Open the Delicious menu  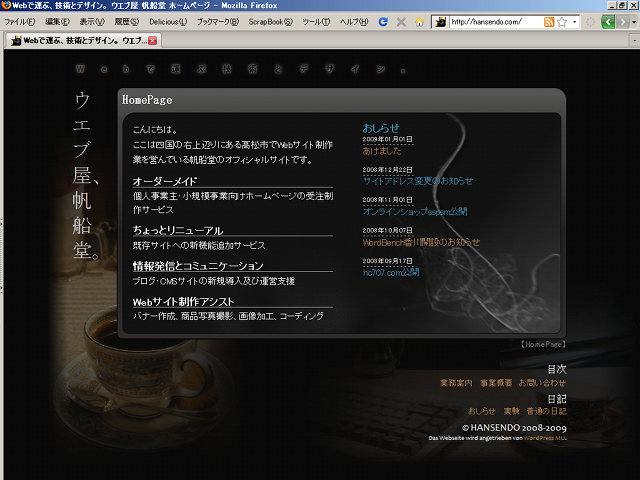[167, 22]
